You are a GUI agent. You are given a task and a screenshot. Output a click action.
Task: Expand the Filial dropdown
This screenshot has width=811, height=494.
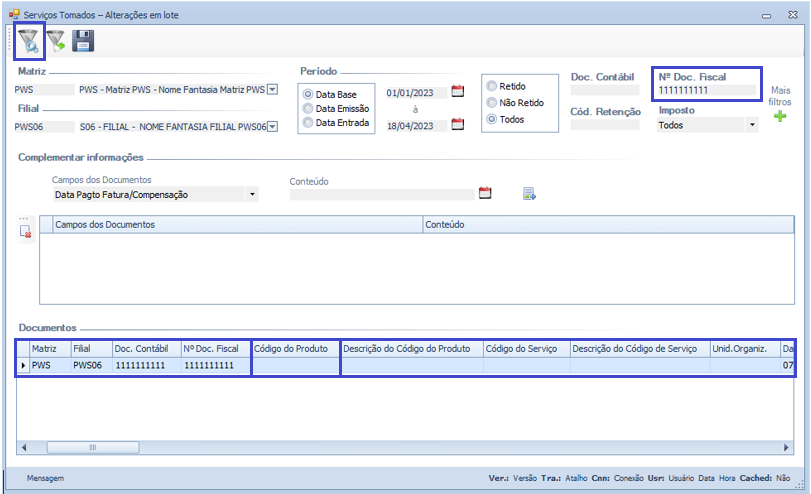coord(272,127)
